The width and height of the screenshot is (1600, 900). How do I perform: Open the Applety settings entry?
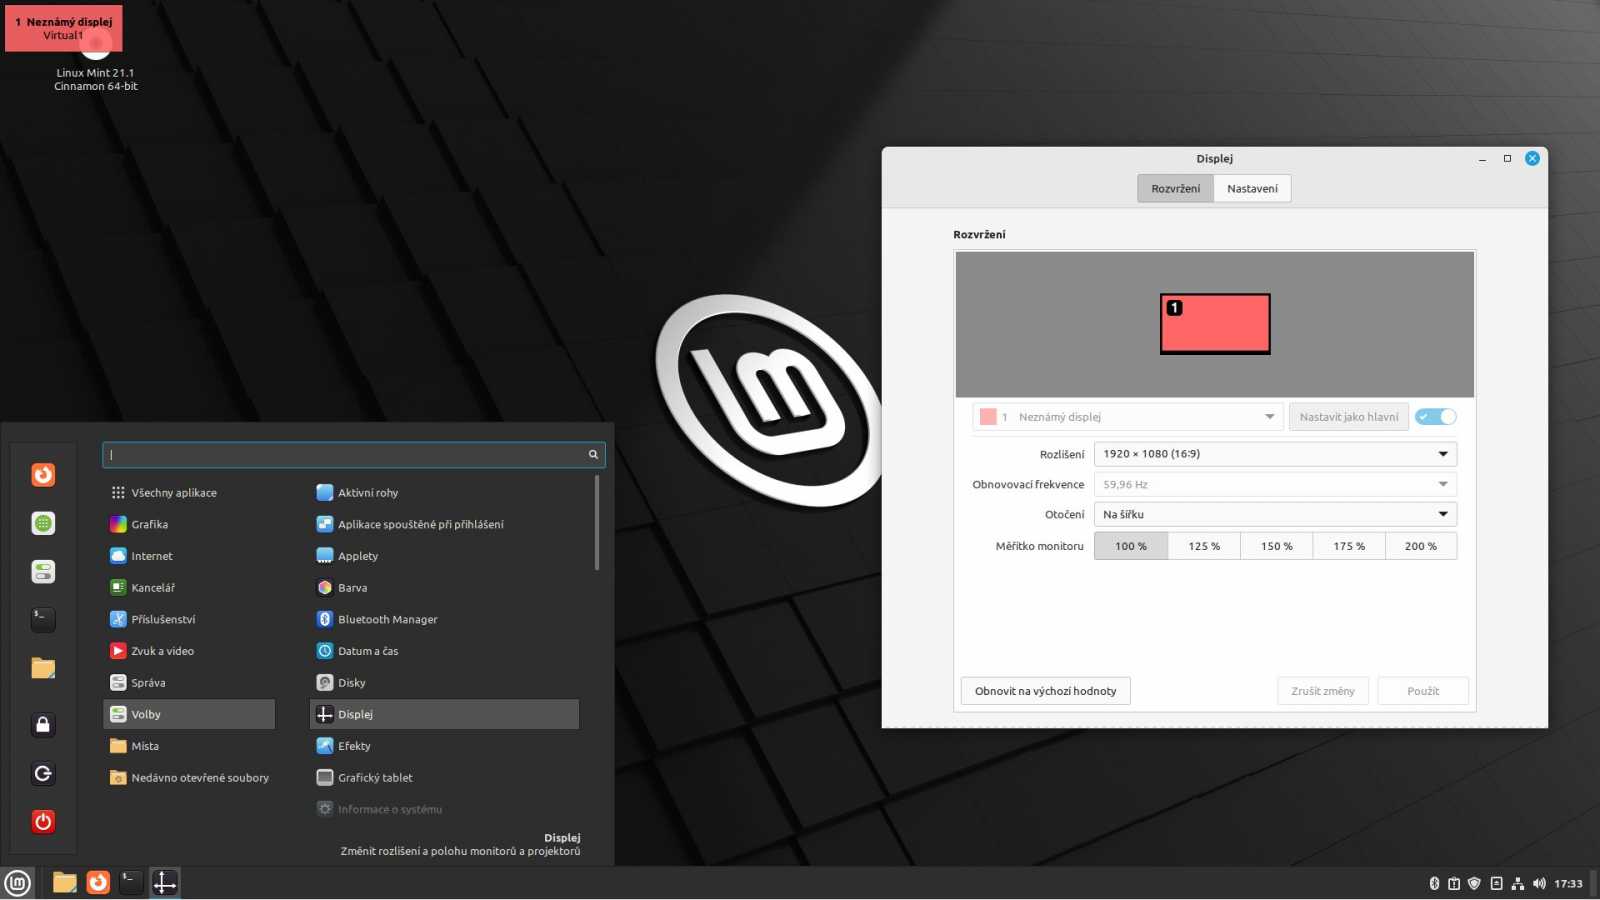point(445,556)
